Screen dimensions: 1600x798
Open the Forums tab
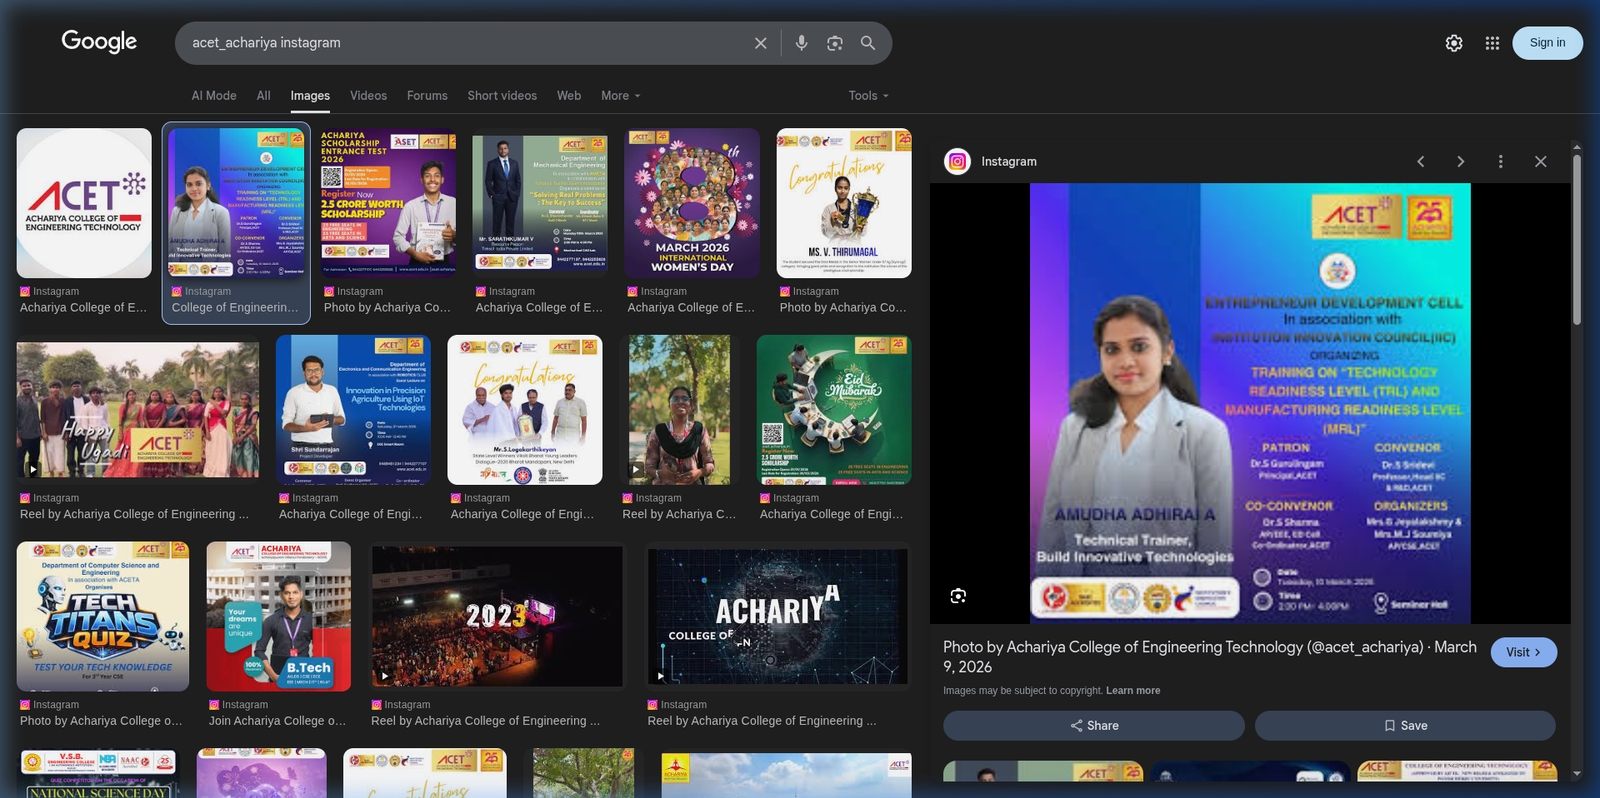point(427,96)
